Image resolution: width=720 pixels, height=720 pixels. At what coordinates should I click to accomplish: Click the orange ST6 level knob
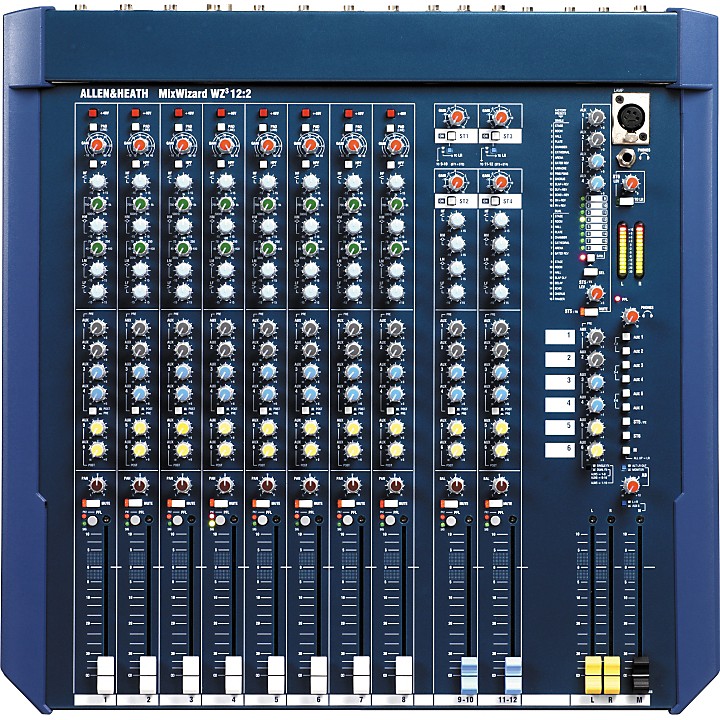[632, 182]
